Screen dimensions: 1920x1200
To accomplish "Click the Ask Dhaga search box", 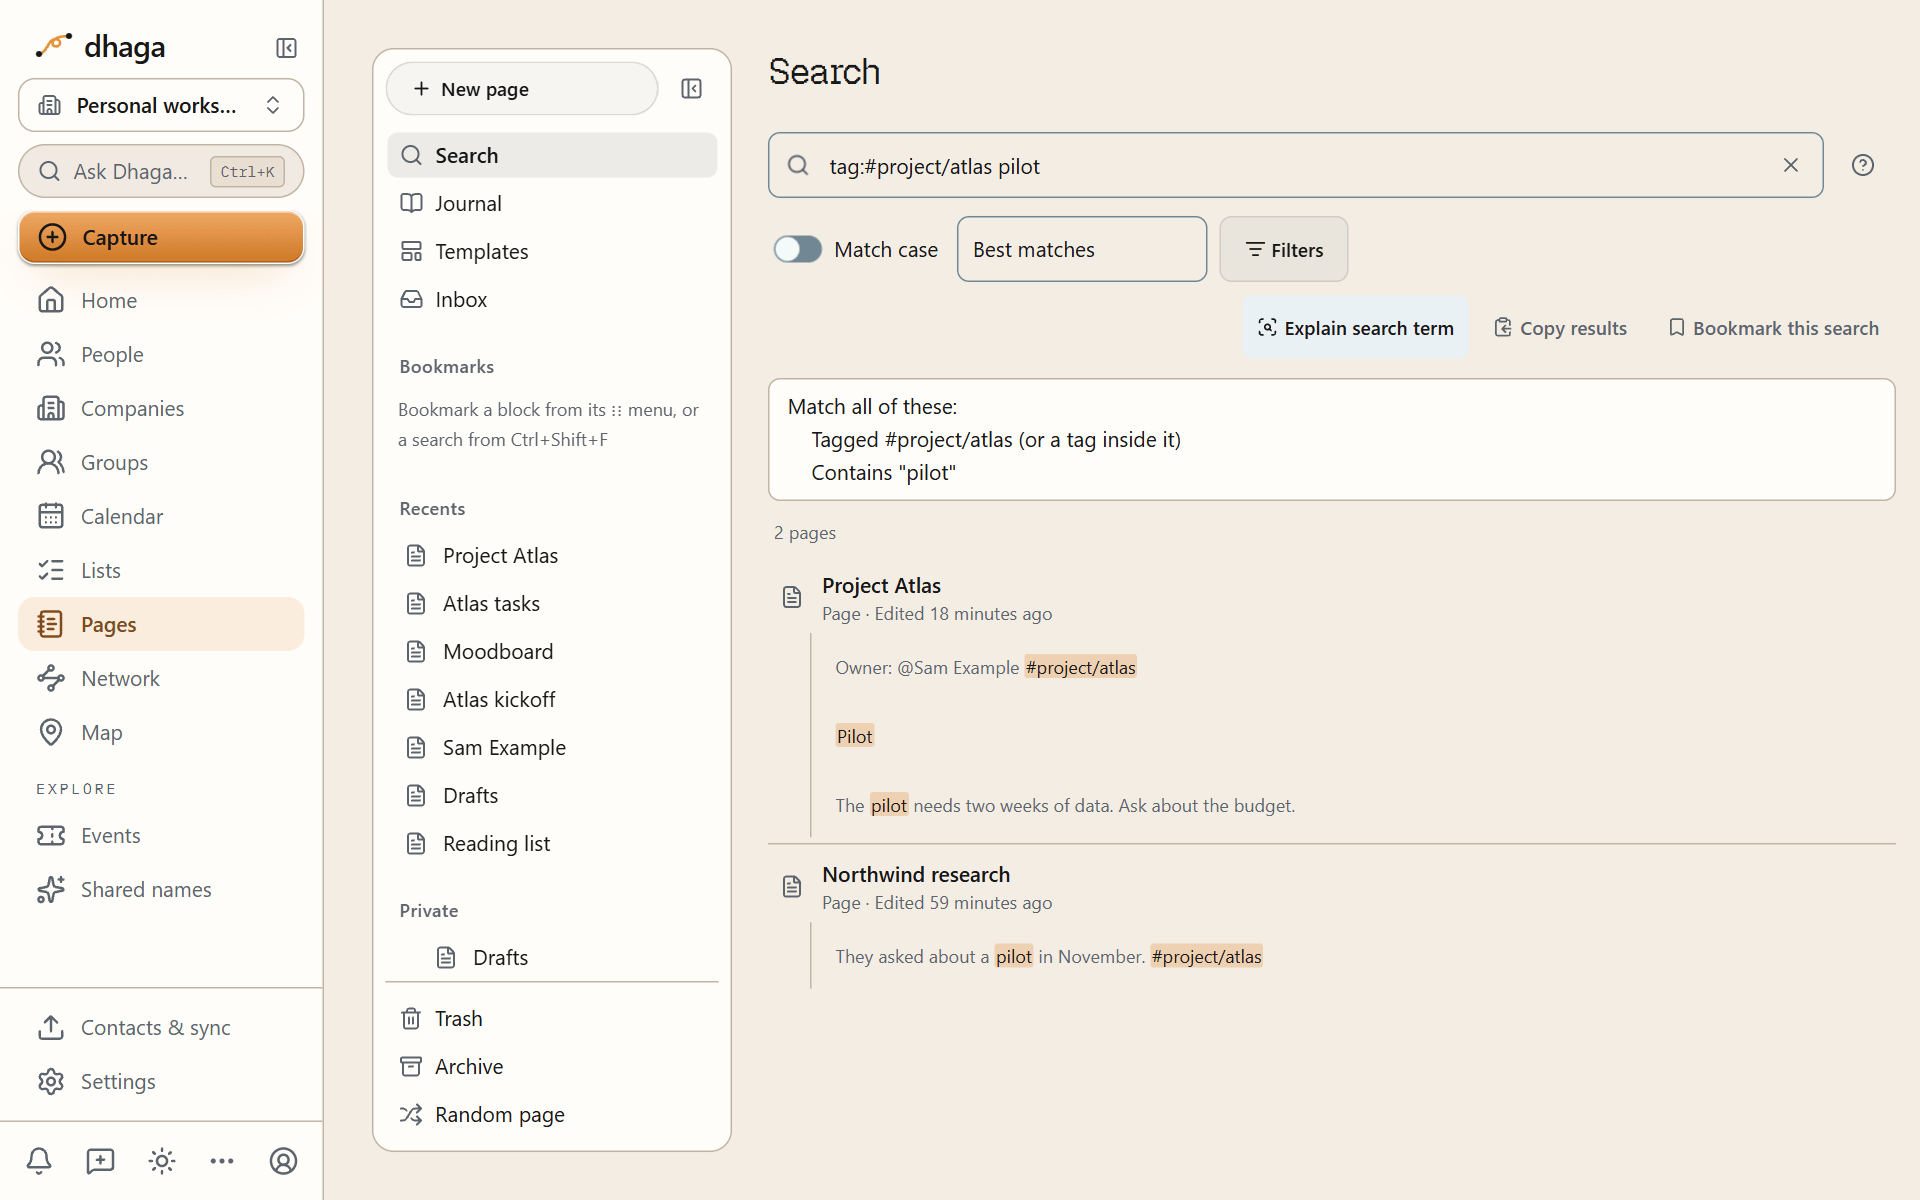I will pos(161,171).
